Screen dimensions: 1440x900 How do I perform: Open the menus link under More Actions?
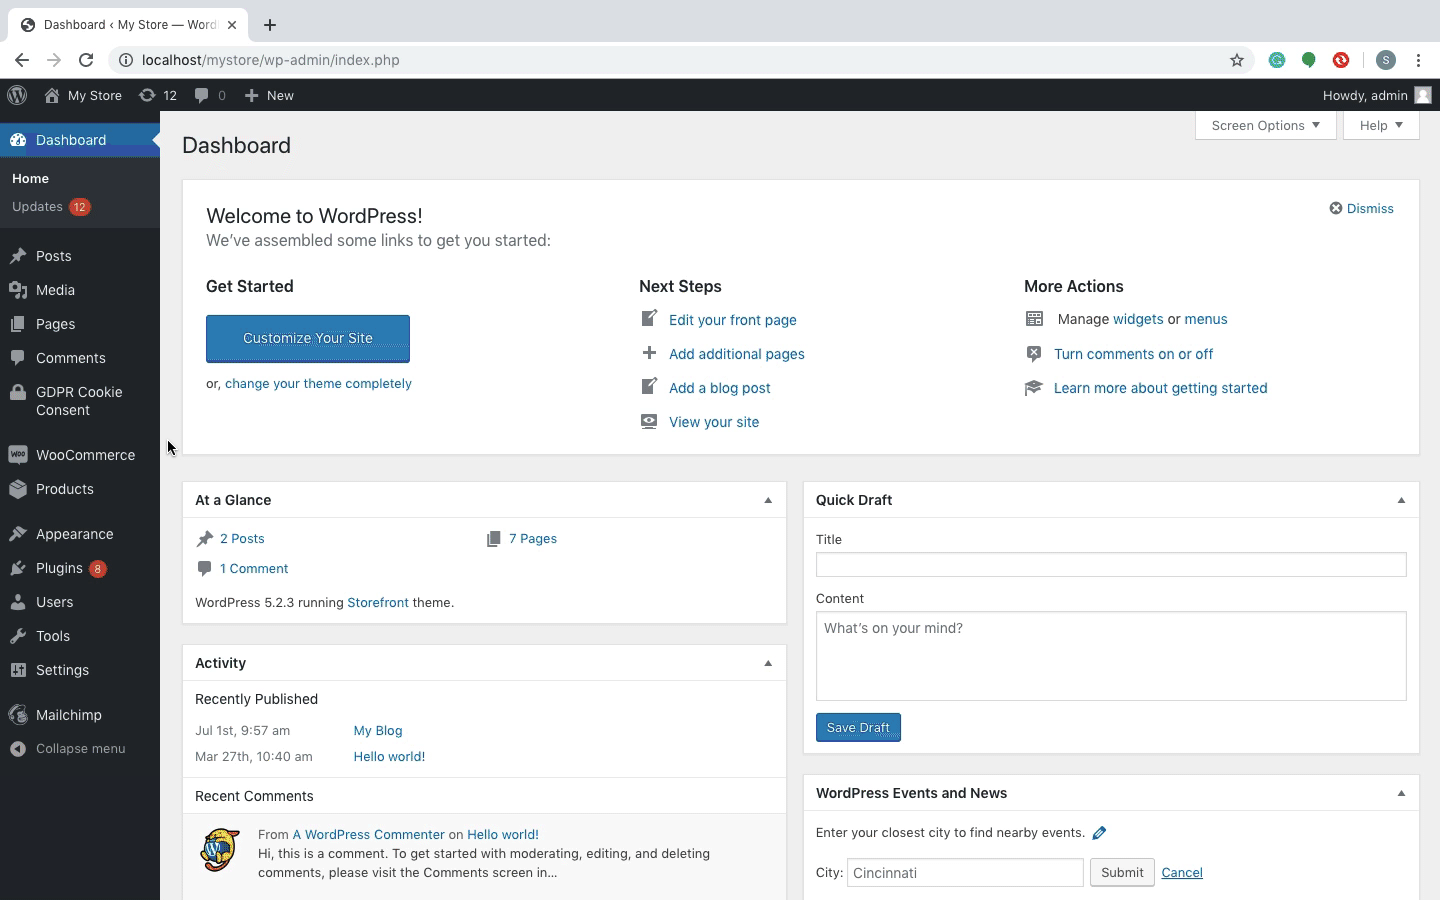tap(1206, 319)
